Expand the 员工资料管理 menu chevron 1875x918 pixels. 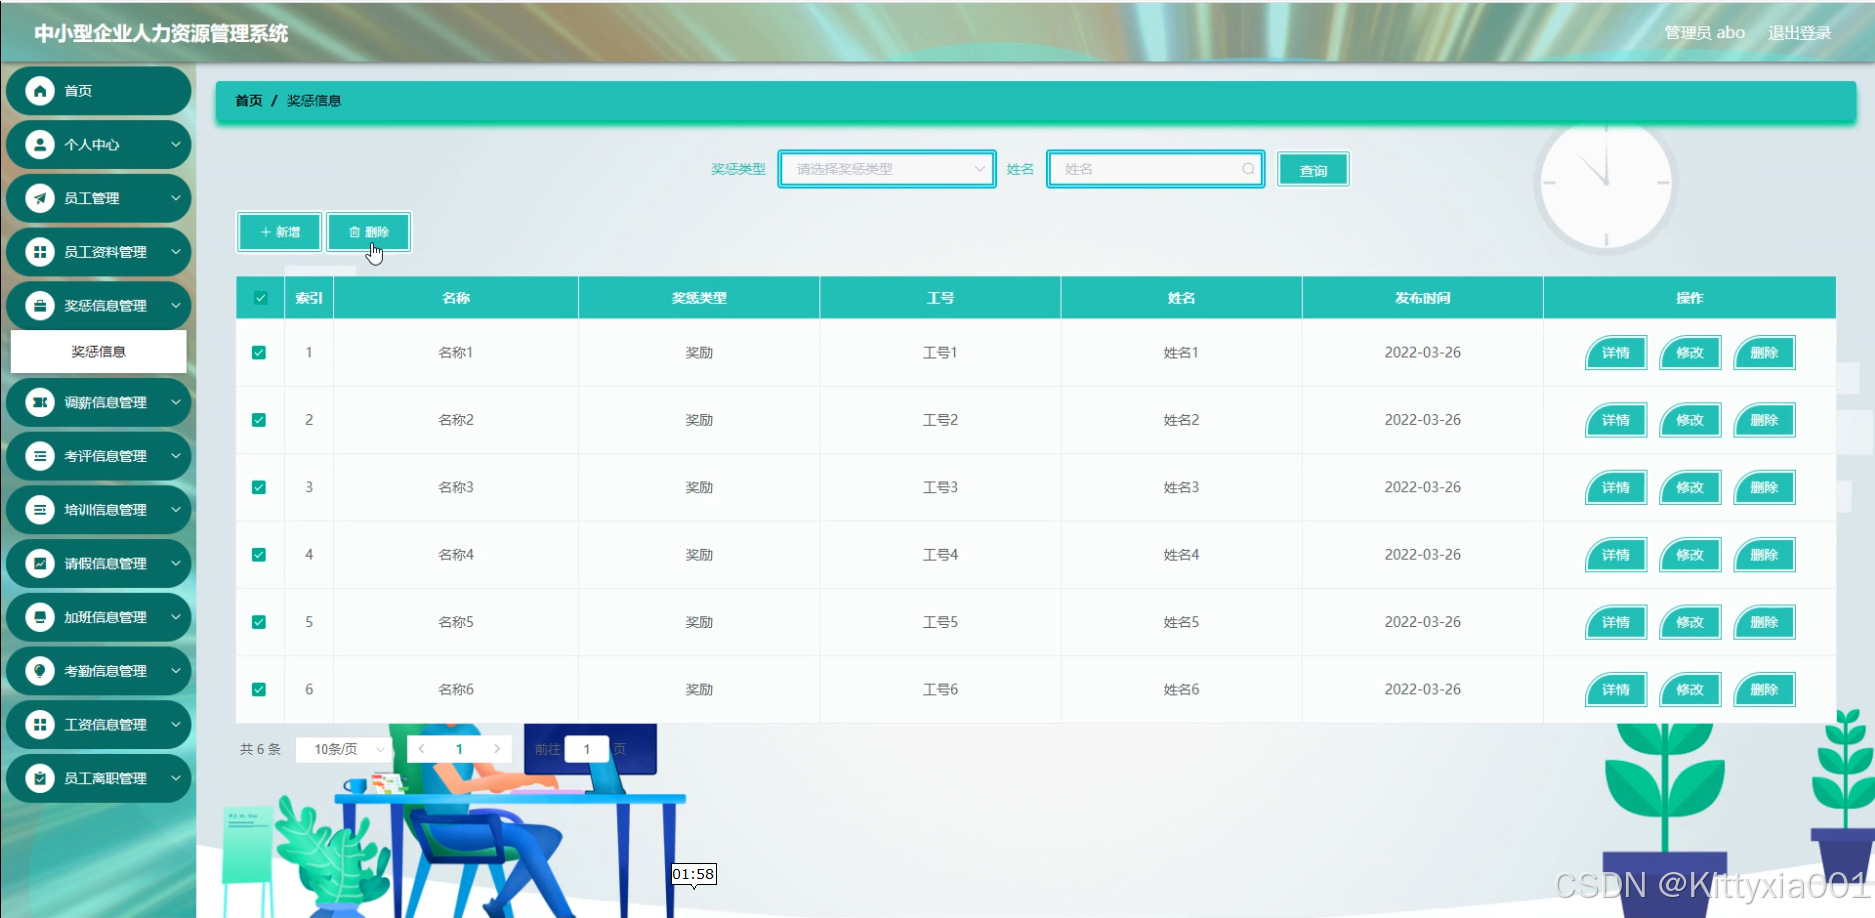(176, 252)
